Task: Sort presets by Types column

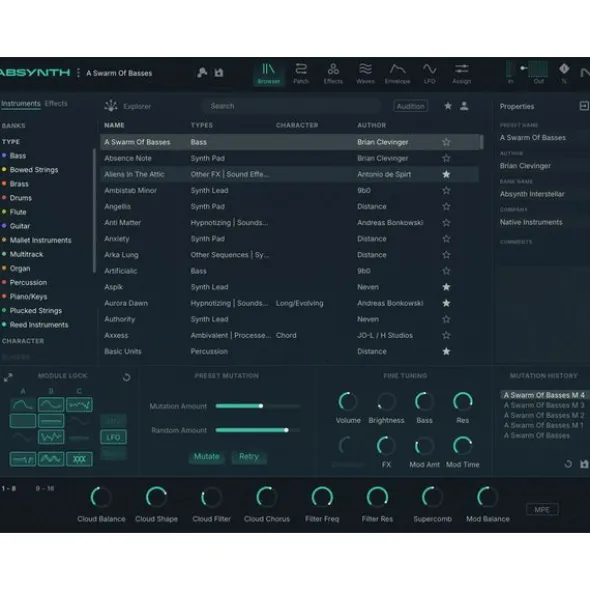Action: (x=202, y=125)
